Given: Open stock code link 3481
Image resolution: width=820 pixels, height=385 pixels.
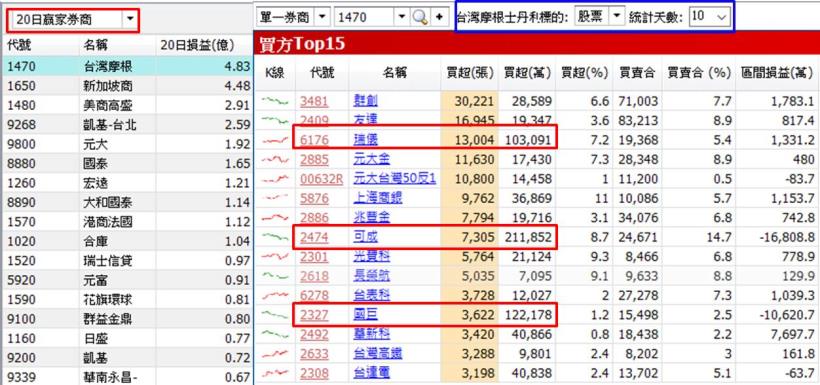Looking at the screenshot, I should tap(314, 101).
